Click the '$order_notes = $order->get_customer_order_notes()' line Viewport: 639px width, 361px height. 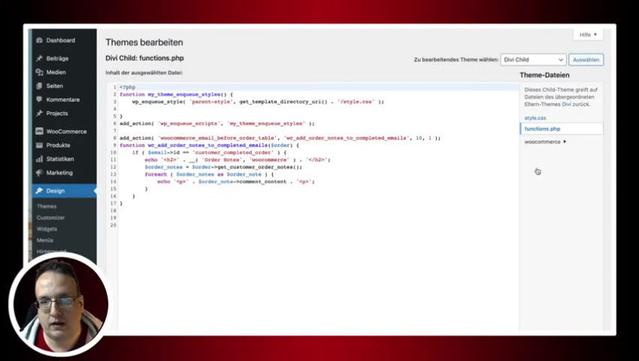coord(223,167)
